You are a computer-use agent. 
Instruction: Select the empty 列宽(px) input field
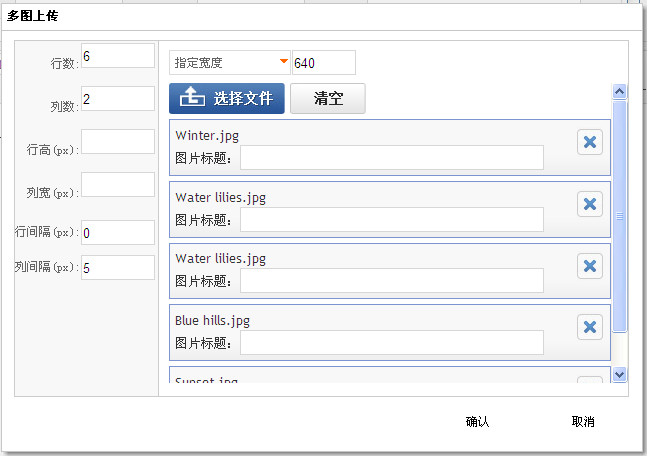click(117, 185)
